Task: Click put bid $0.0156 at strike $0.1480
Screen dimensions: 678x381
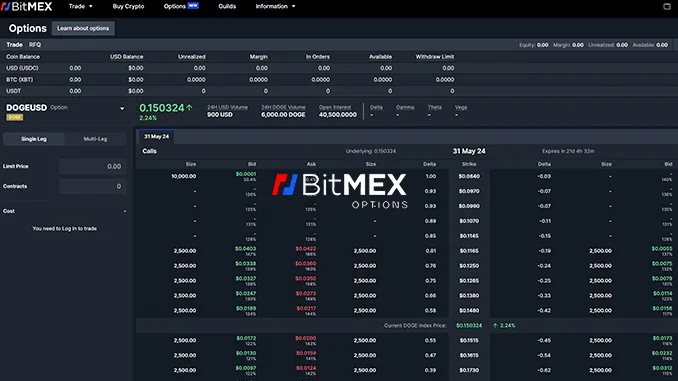Action: click(x=662, y=308)
